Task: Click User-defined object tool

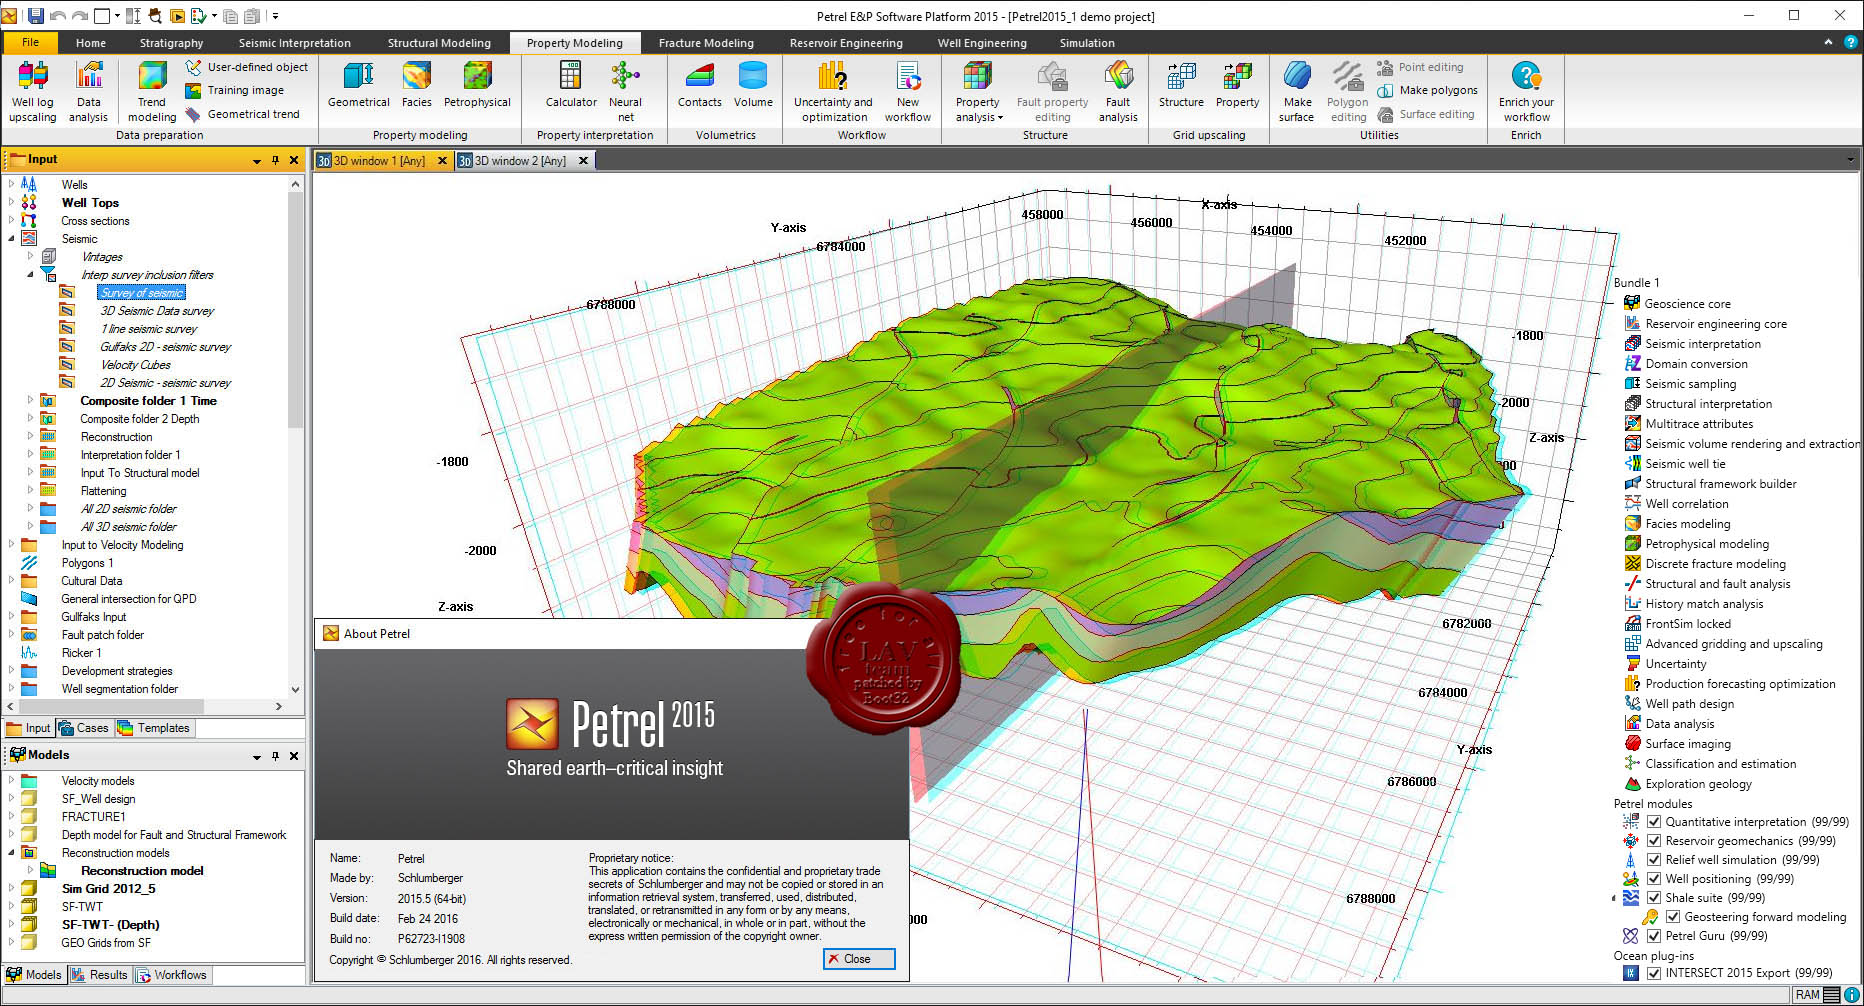Action: click(x=247, y=67)
